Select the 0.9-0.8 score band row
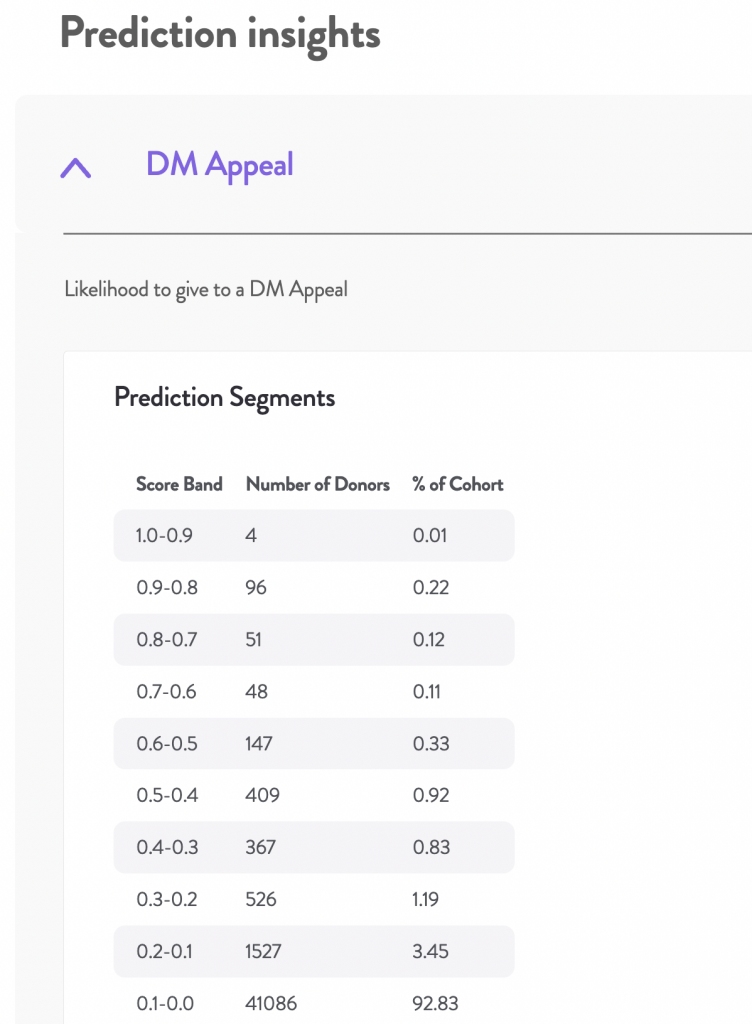 click(x=314, y=587)
